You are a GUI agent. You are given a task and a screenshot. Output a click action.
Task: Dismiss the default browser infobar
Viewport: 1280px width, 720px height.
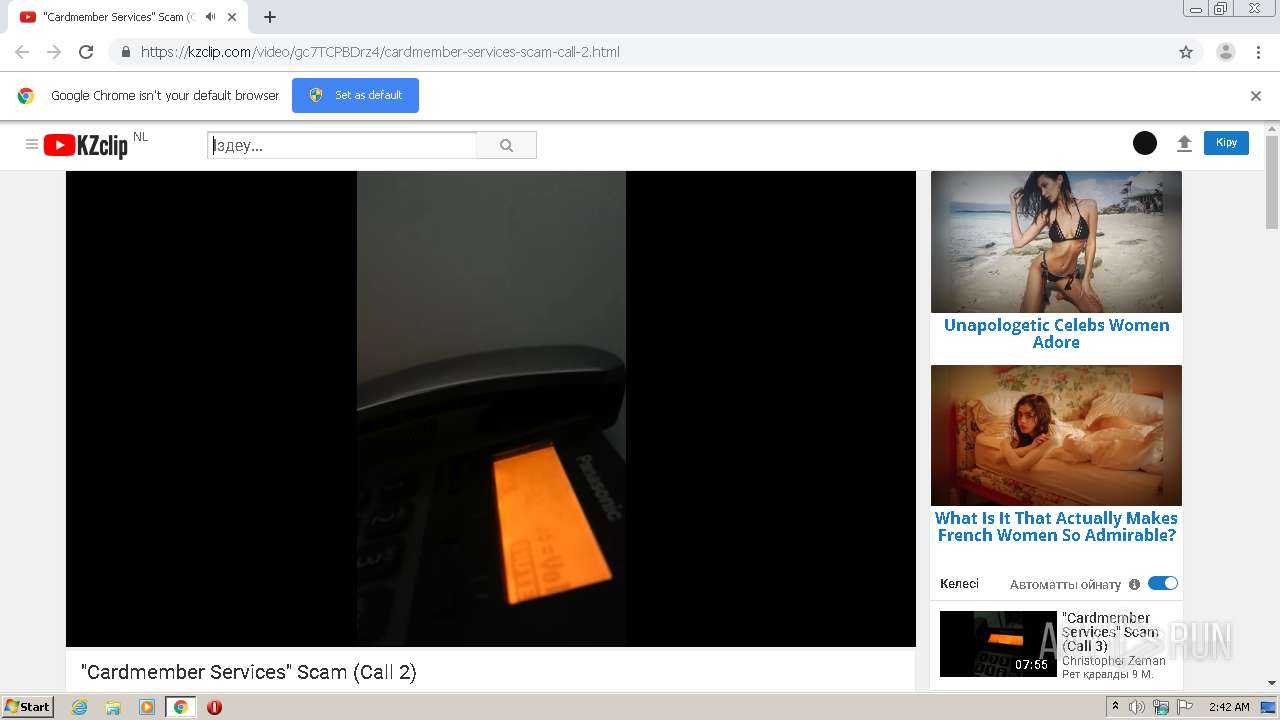click(1256, 96)
